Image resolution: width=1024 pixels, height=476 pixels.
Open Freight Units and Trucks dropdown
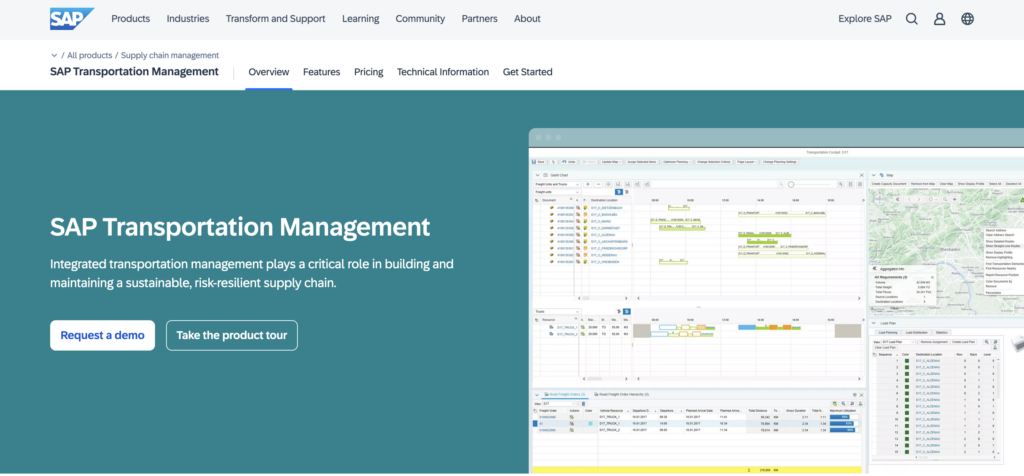(557, 184)
